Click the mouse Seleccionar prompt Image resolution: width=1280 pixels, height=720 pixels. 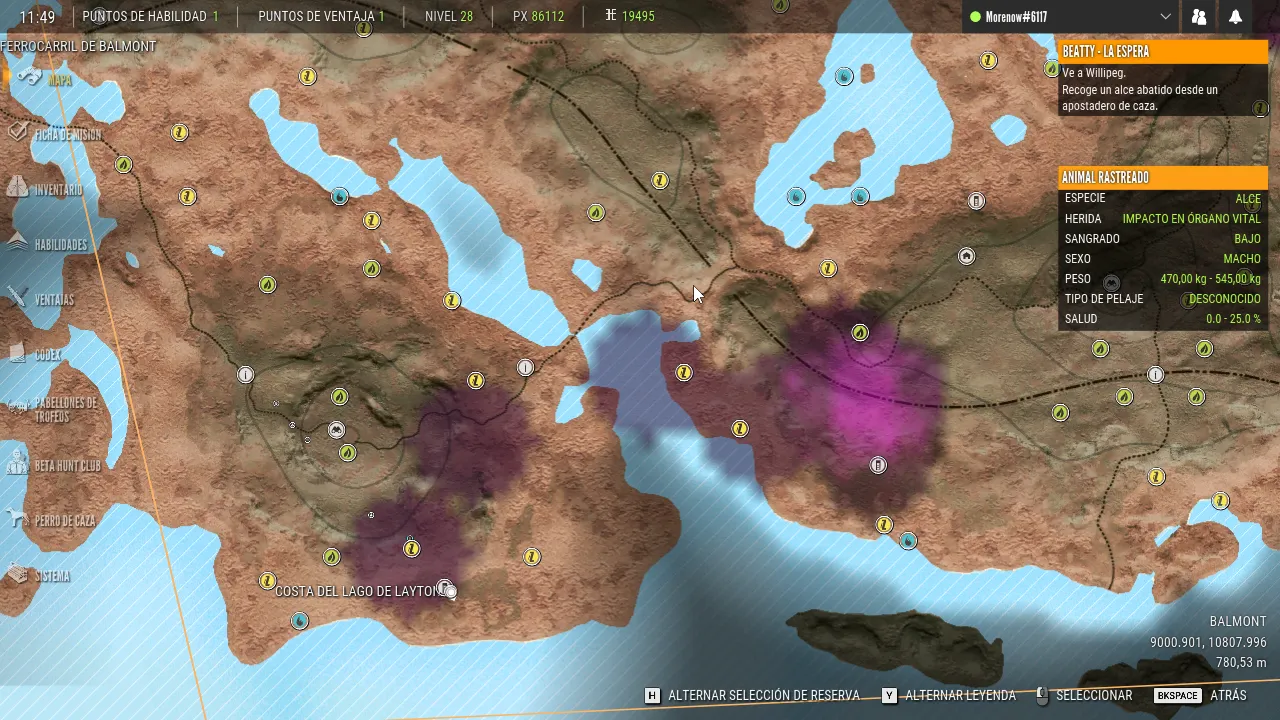1084,695
